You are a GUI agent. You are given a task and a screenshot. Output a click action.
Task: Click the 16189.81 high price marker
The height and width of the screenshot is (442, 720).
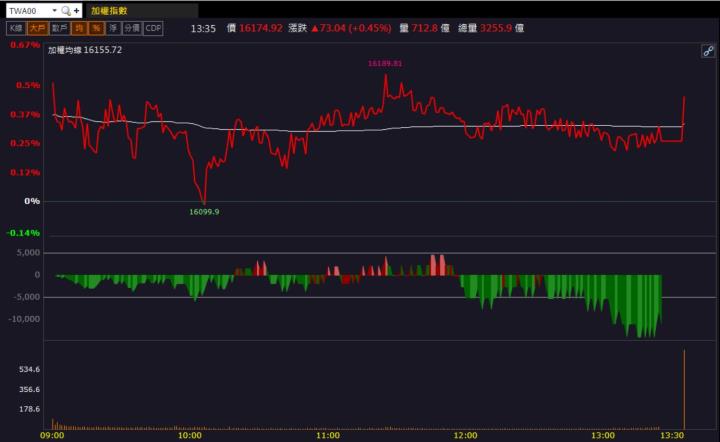(x=385, y=63)
